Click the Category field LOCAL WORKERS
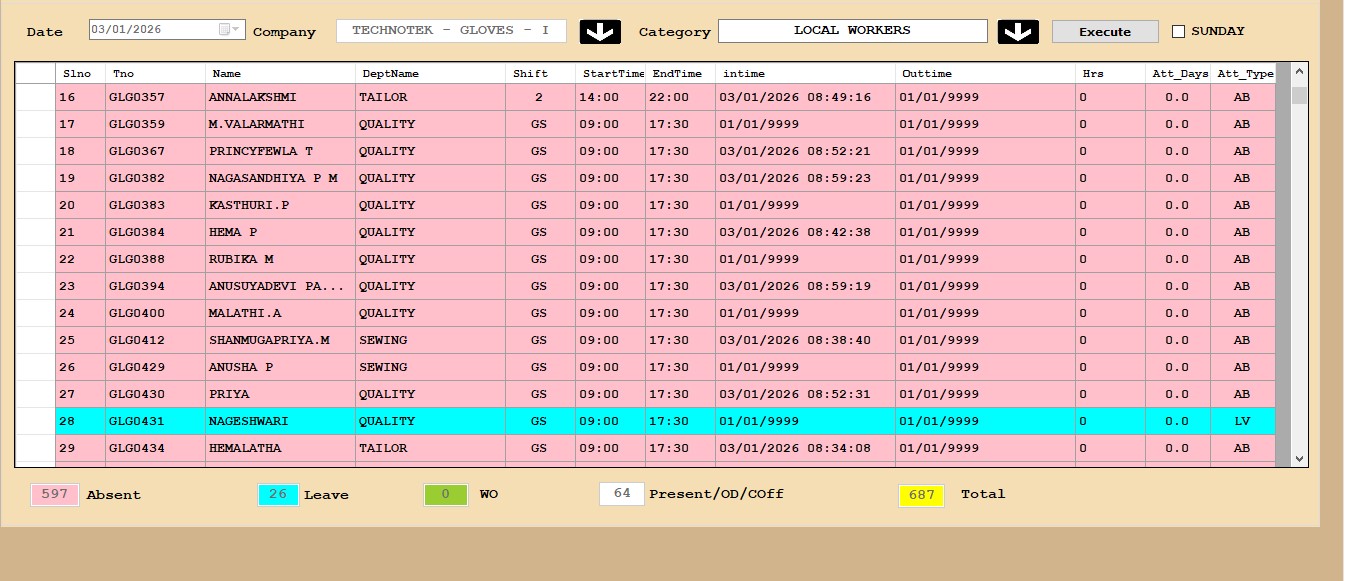1345x581 pixels. [x=852, y=31]
